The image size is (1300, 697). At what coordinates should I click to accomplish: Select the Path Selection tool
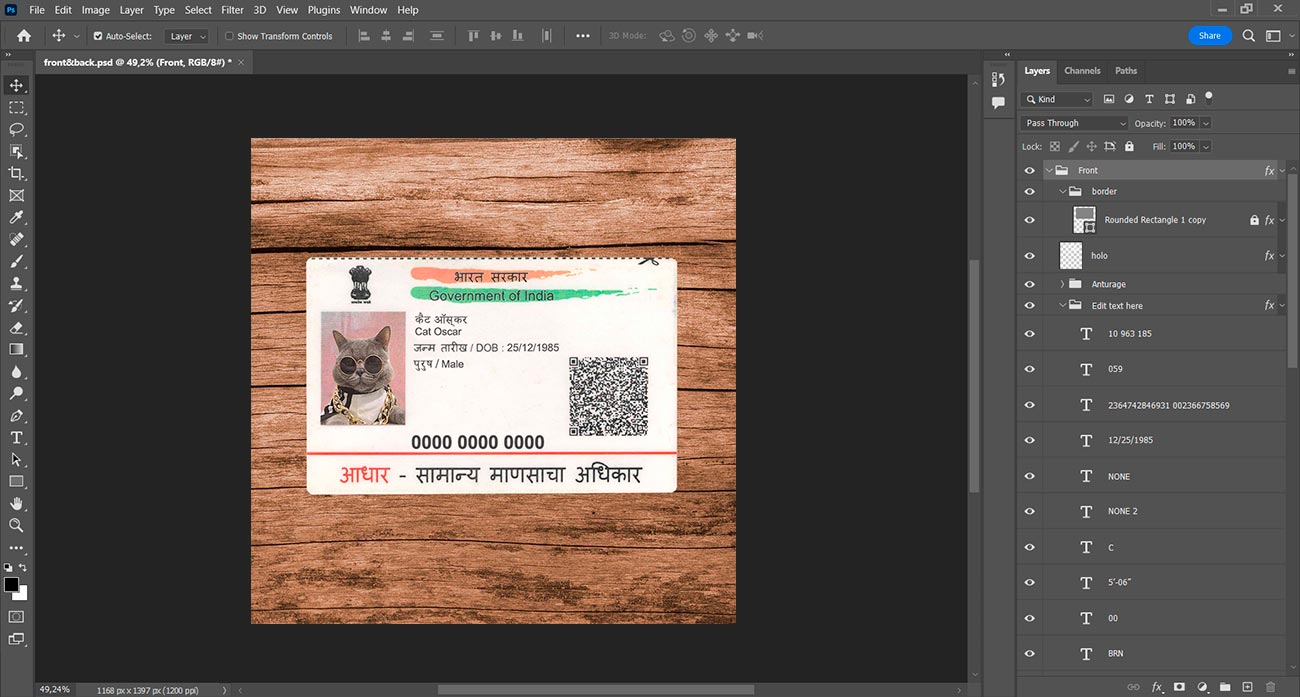click(x=16, y=459)
